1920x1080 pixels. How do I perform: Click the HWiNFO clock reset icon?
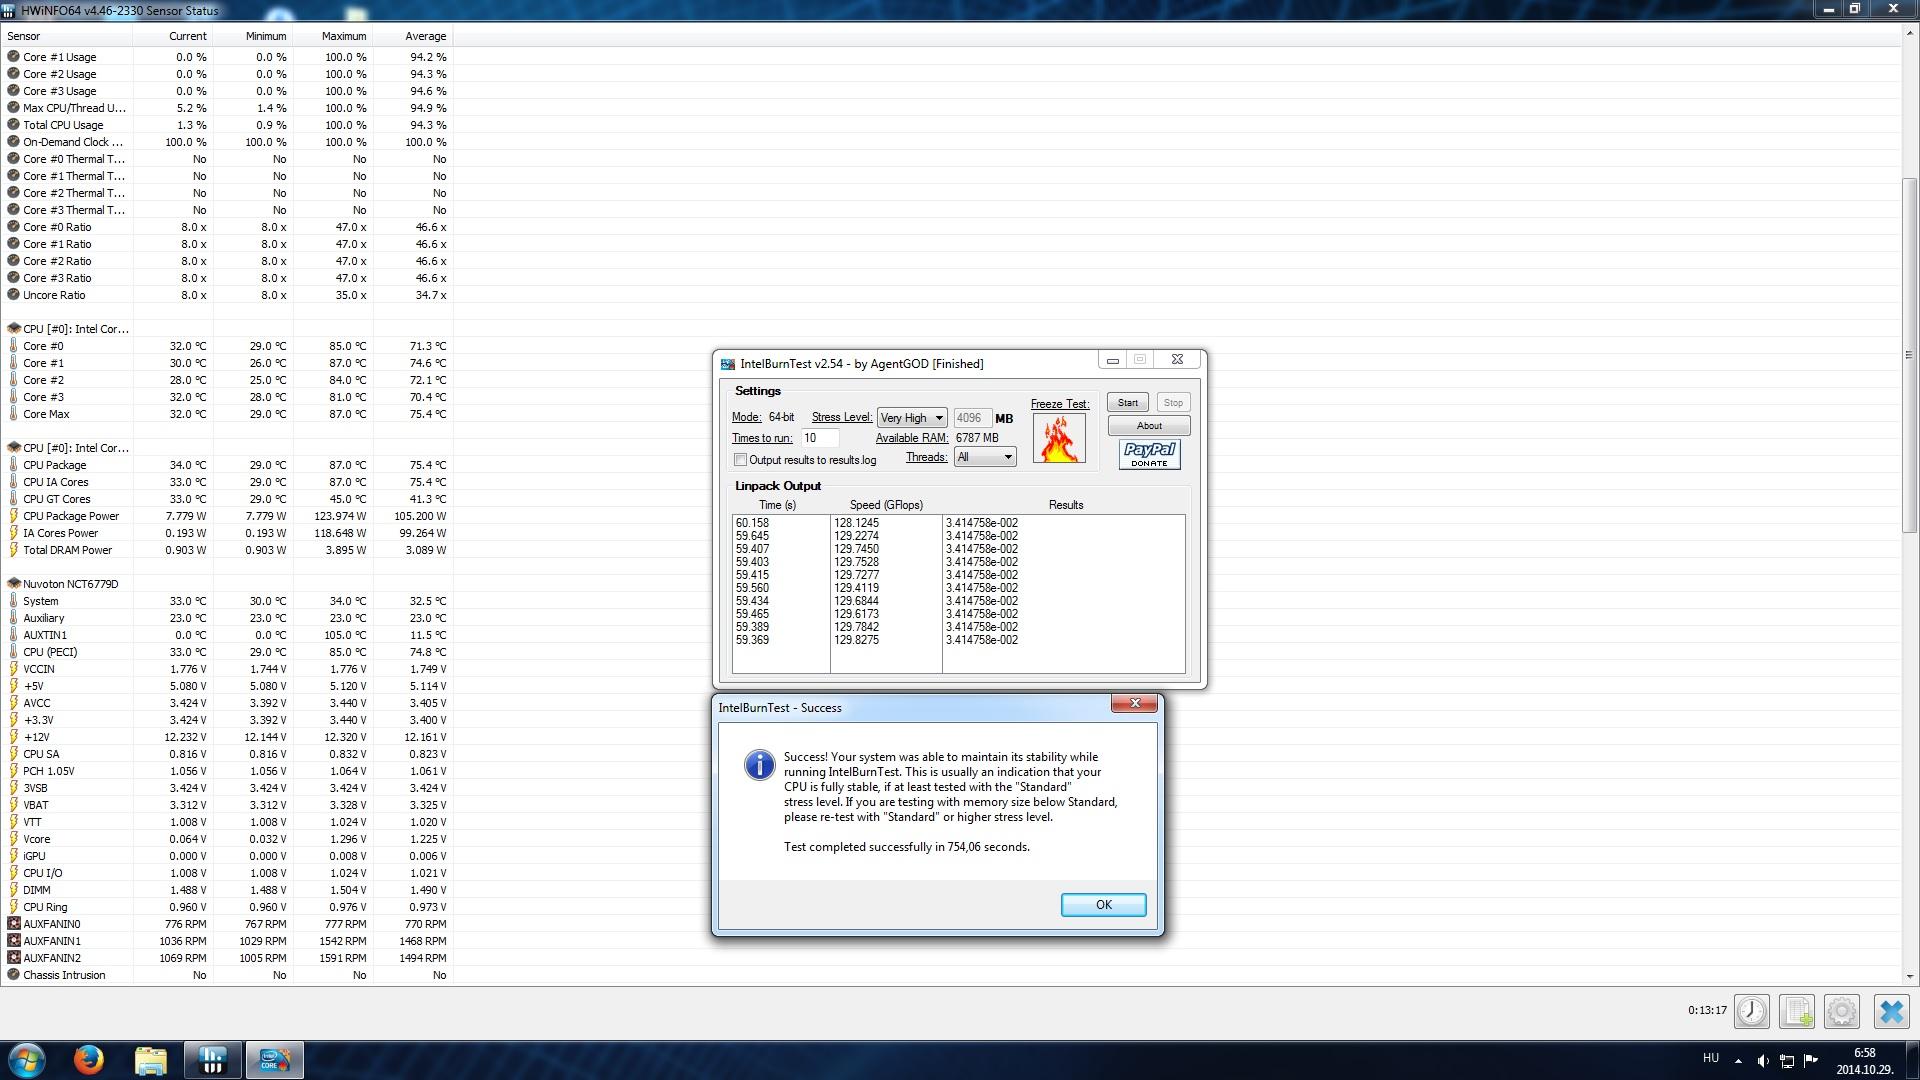click(1751, 1011)
